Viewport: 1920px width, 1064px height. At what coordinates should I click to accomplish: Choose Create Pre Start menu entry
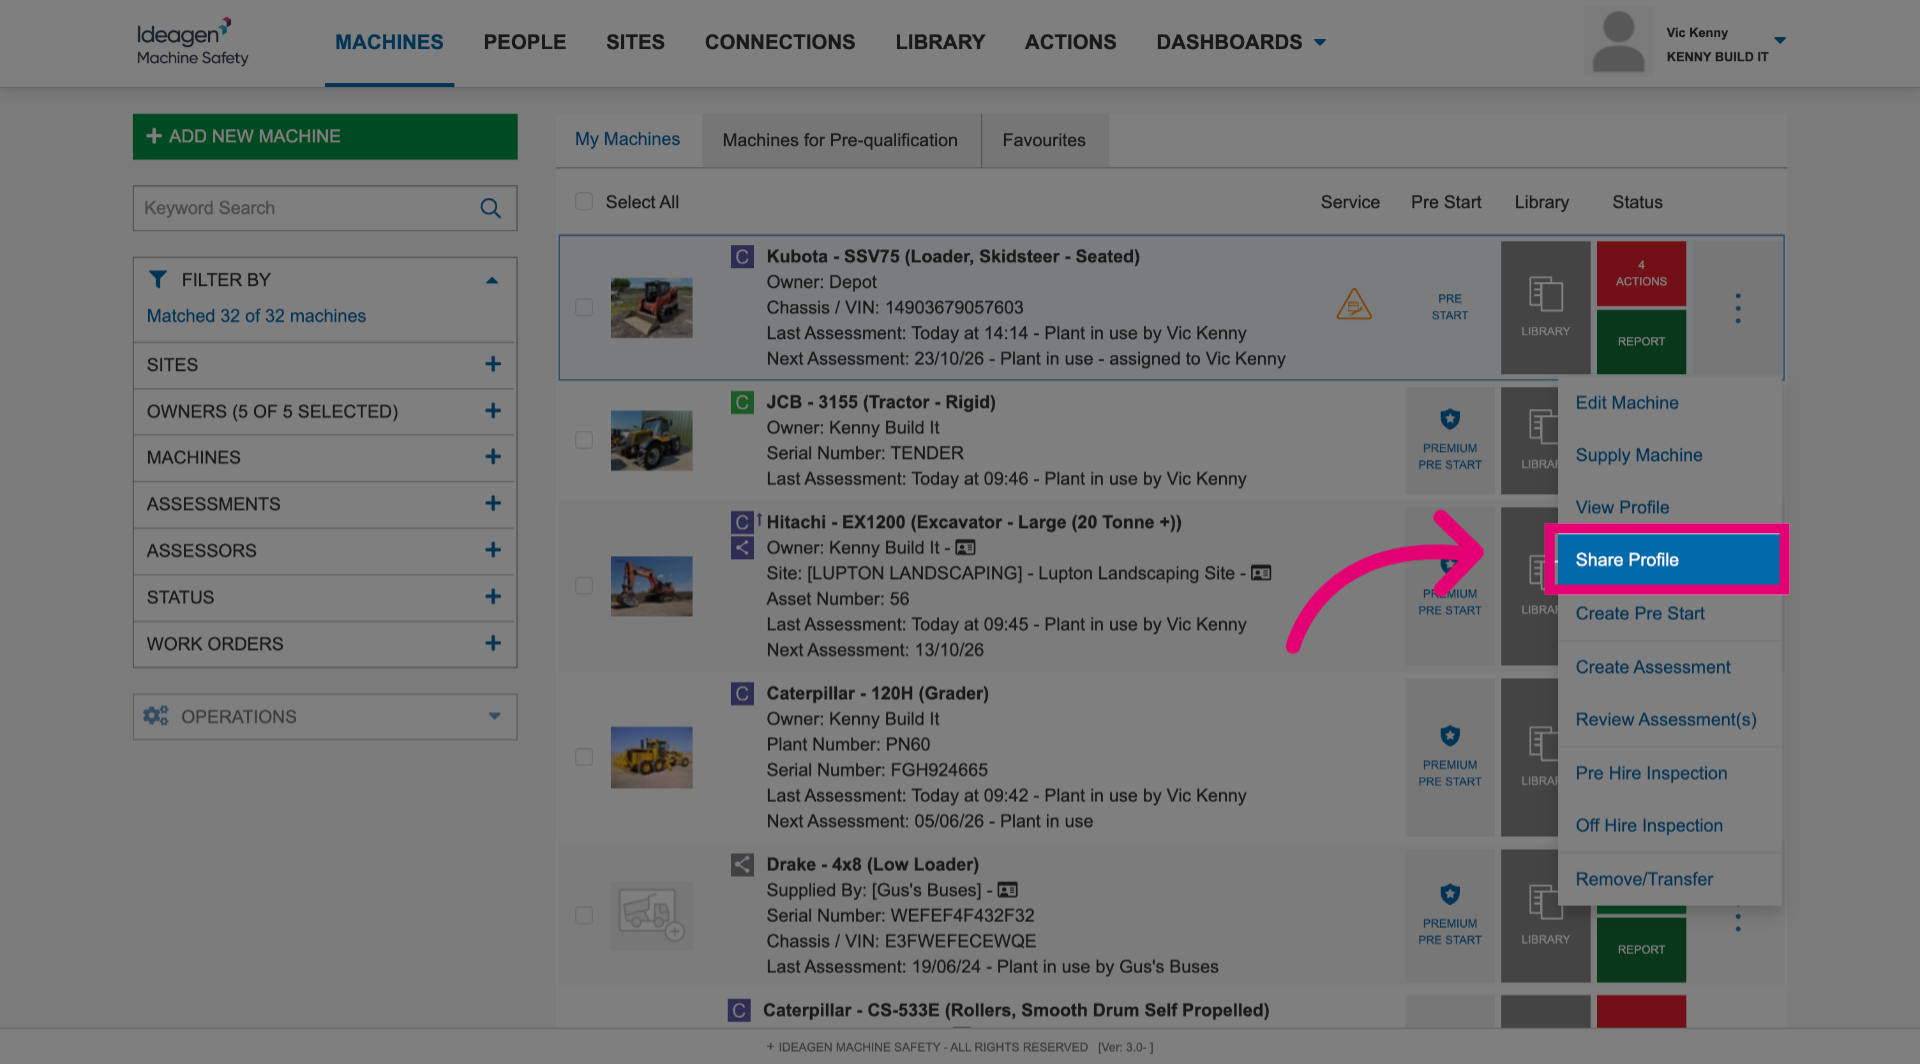(1640, 613)
